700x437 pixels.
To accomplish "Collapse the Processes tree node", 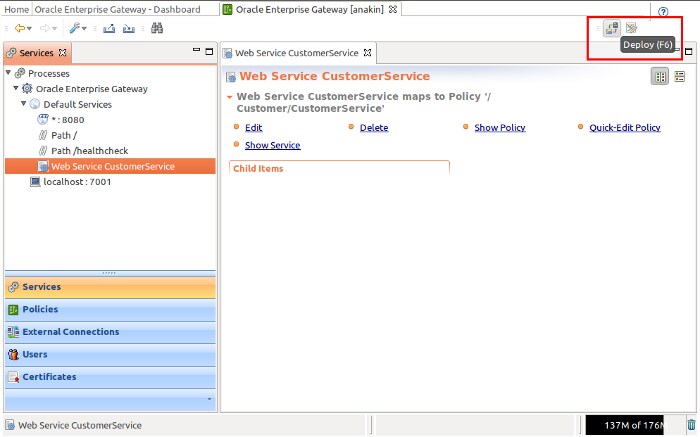I will pyautogui.click(x=8, y=72).
